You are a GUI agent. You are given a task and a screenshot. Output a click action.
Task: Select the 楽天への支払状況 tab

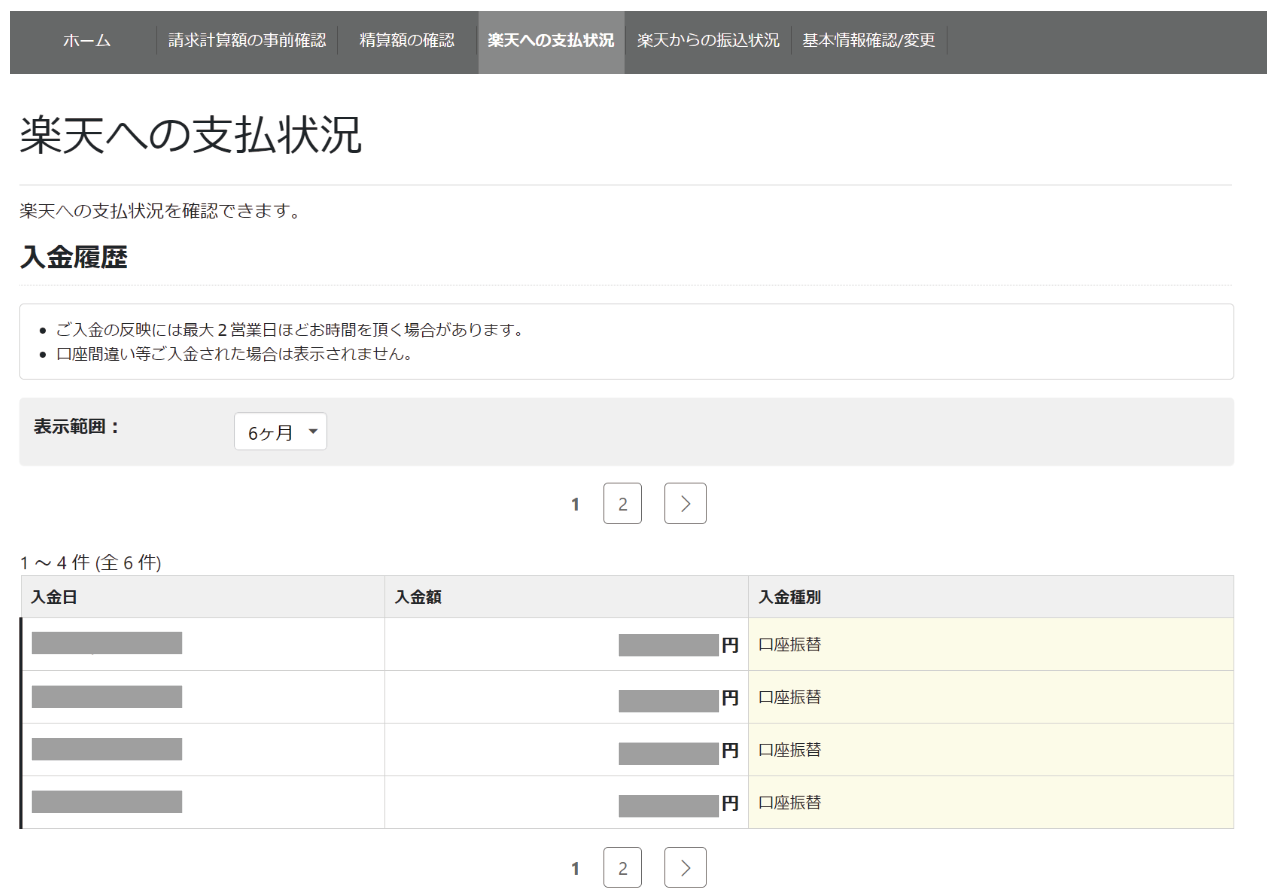click(551, 41)
